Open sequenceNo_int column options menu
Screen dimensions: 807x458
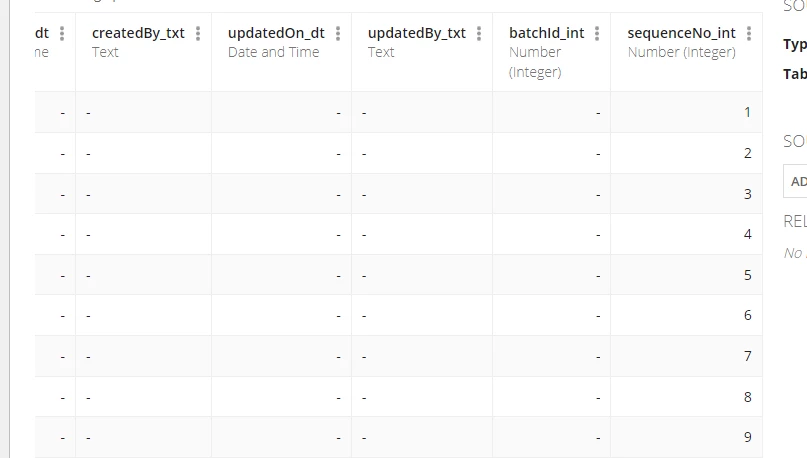[749, 33]
